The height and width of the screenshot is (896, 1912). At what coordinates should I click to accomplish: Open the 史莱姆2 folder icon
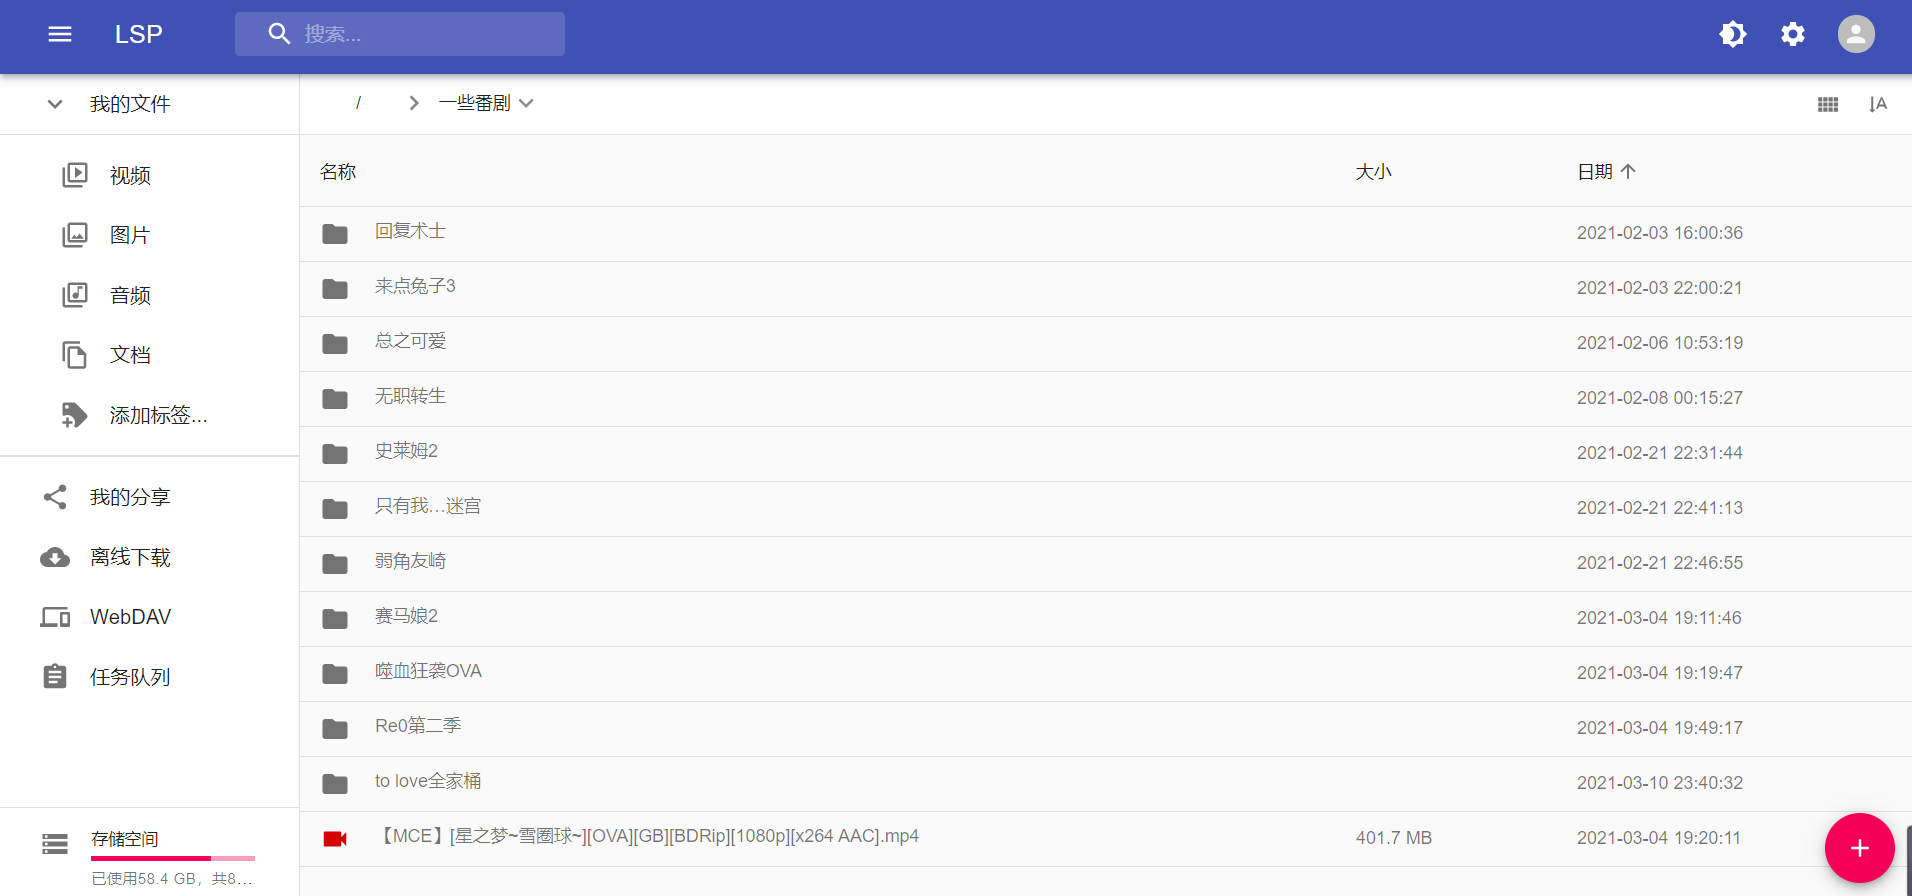[x=335, y=454]
